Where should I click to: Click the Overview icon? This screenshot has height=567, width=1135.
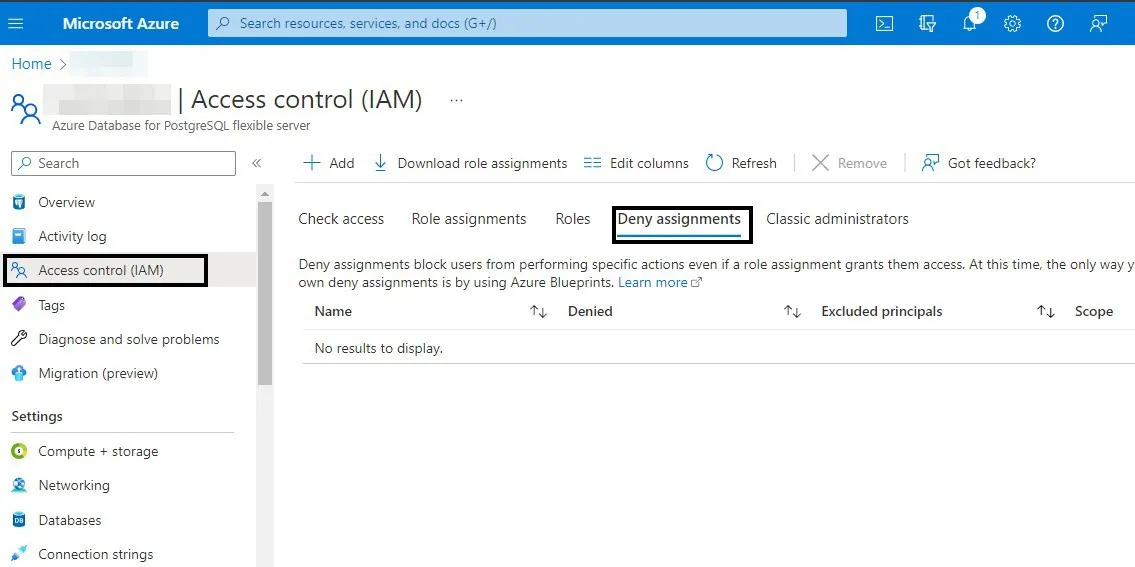pyautogui.click(x=20, y=202)
